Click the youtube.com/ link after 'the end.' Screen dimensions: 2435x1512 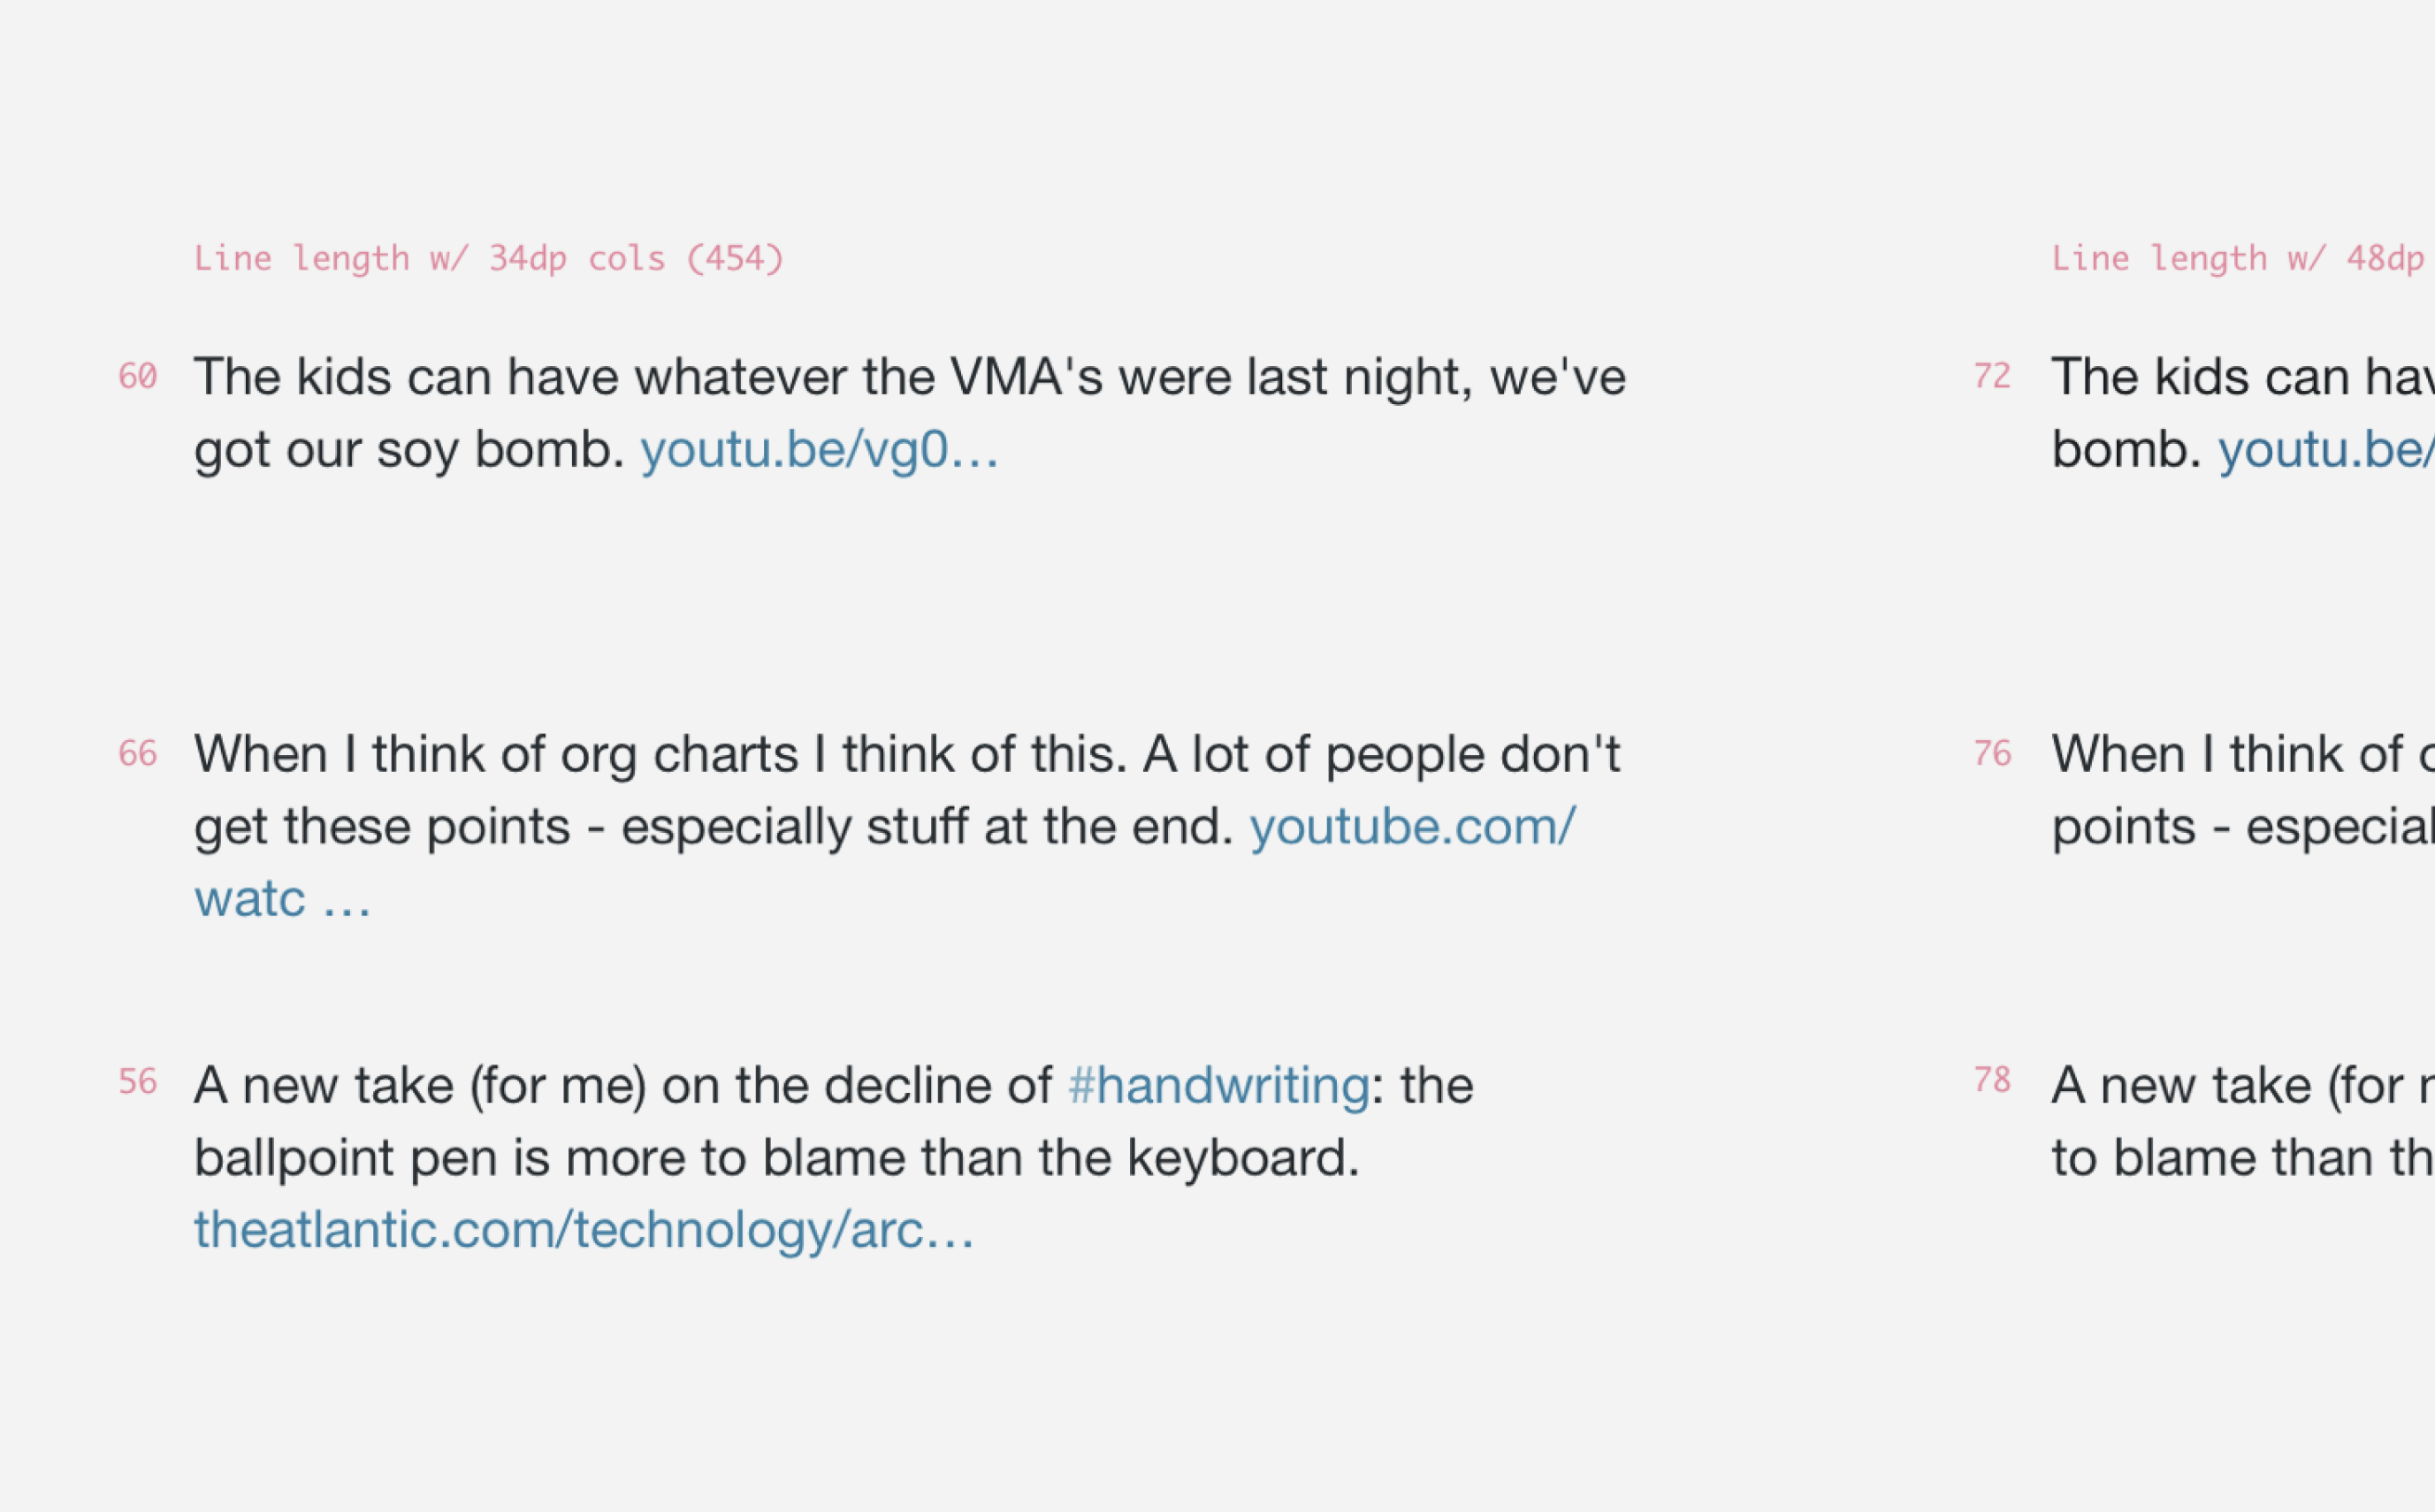pos(1412,827)
